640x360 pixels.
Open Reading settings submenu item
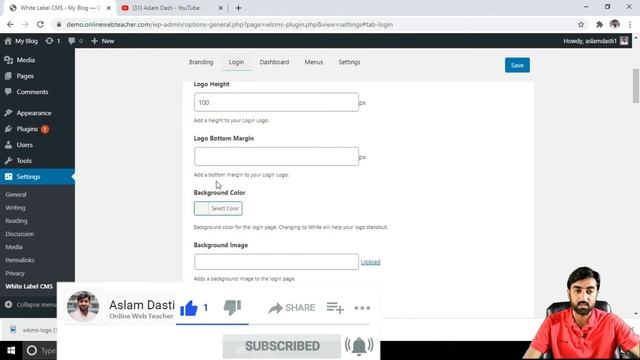pyautogui.click(x=16, y=221)
